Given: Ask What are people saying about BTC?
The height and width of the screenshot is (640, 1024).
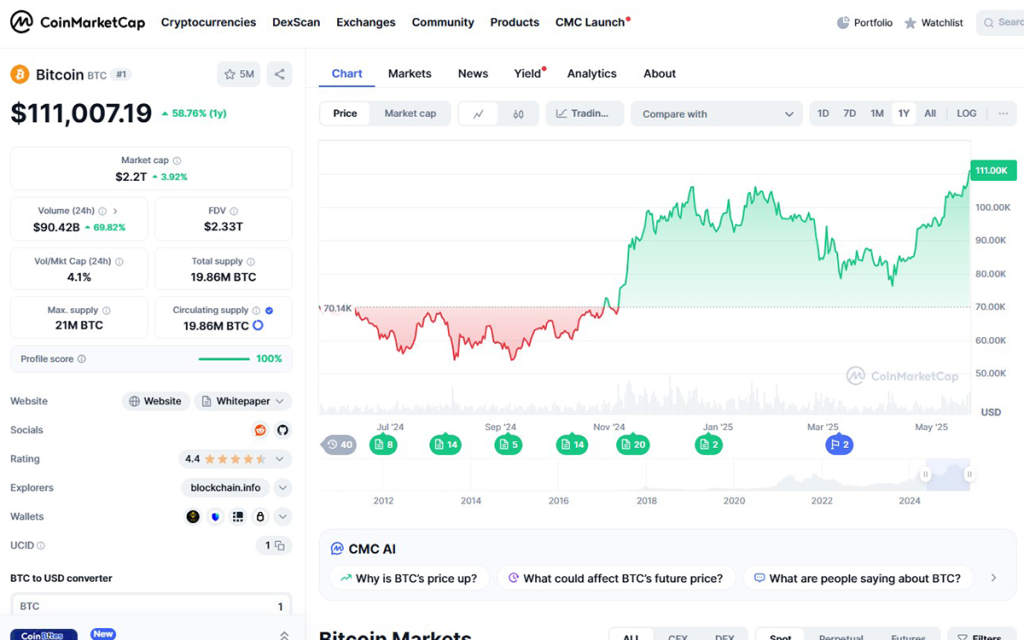Looking at the screenshot, I should click(857, 578).
